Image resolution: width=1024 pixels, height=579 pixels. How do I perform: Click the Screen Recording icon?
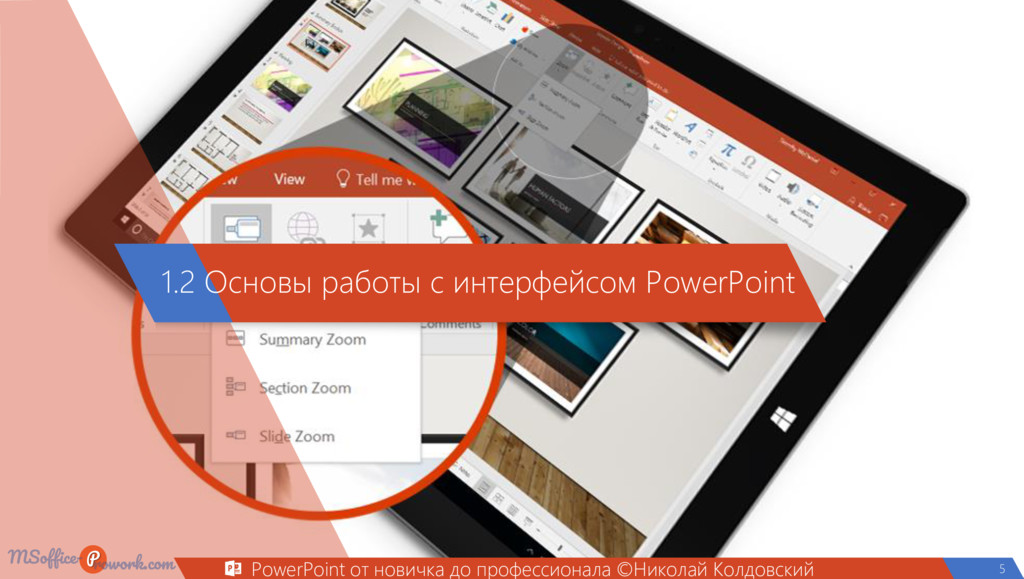pos(813,203)
